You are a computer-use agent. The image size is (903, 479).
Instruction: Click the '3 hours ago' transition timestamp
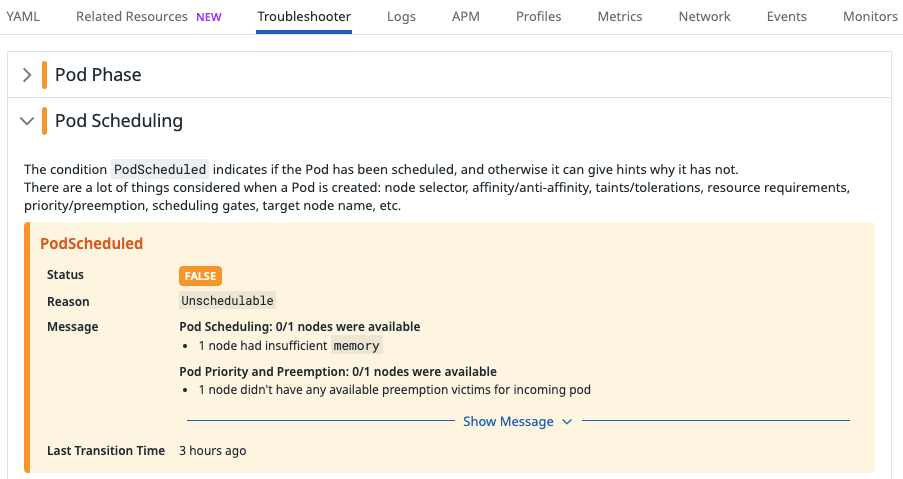tap(212, 451)
